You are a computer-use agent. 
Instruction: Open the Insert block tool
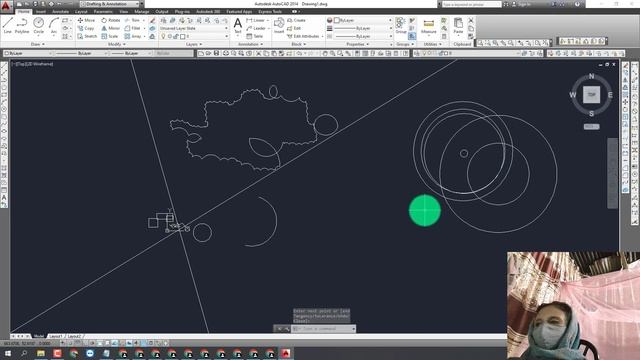[279, 26]
